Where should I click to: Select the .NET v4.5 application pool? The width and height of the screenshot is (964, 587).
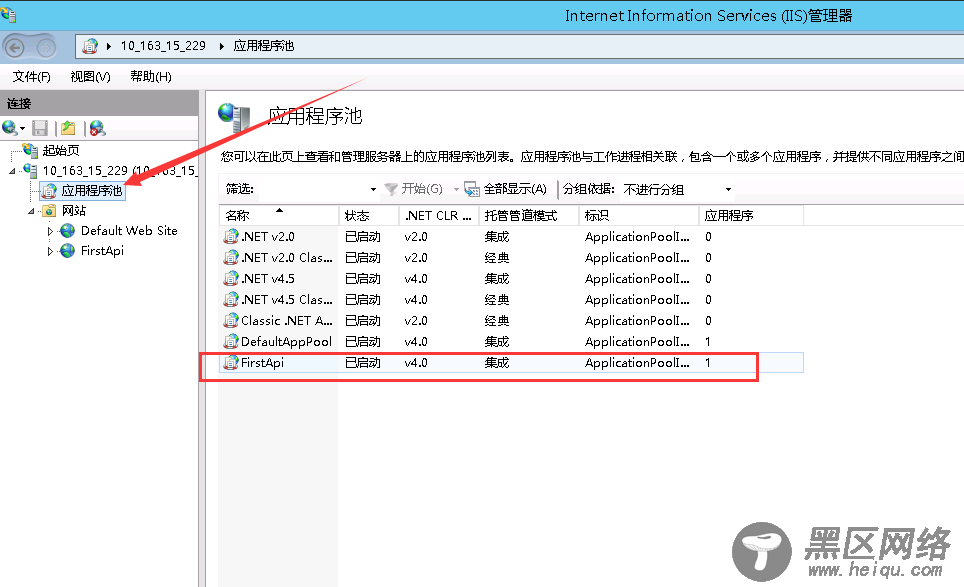coord(512,278)
